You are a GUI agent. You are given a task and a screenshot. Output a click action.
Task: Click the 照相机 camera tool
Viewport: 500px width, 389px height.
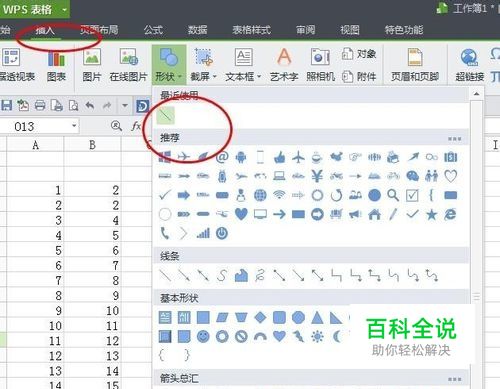320,65
